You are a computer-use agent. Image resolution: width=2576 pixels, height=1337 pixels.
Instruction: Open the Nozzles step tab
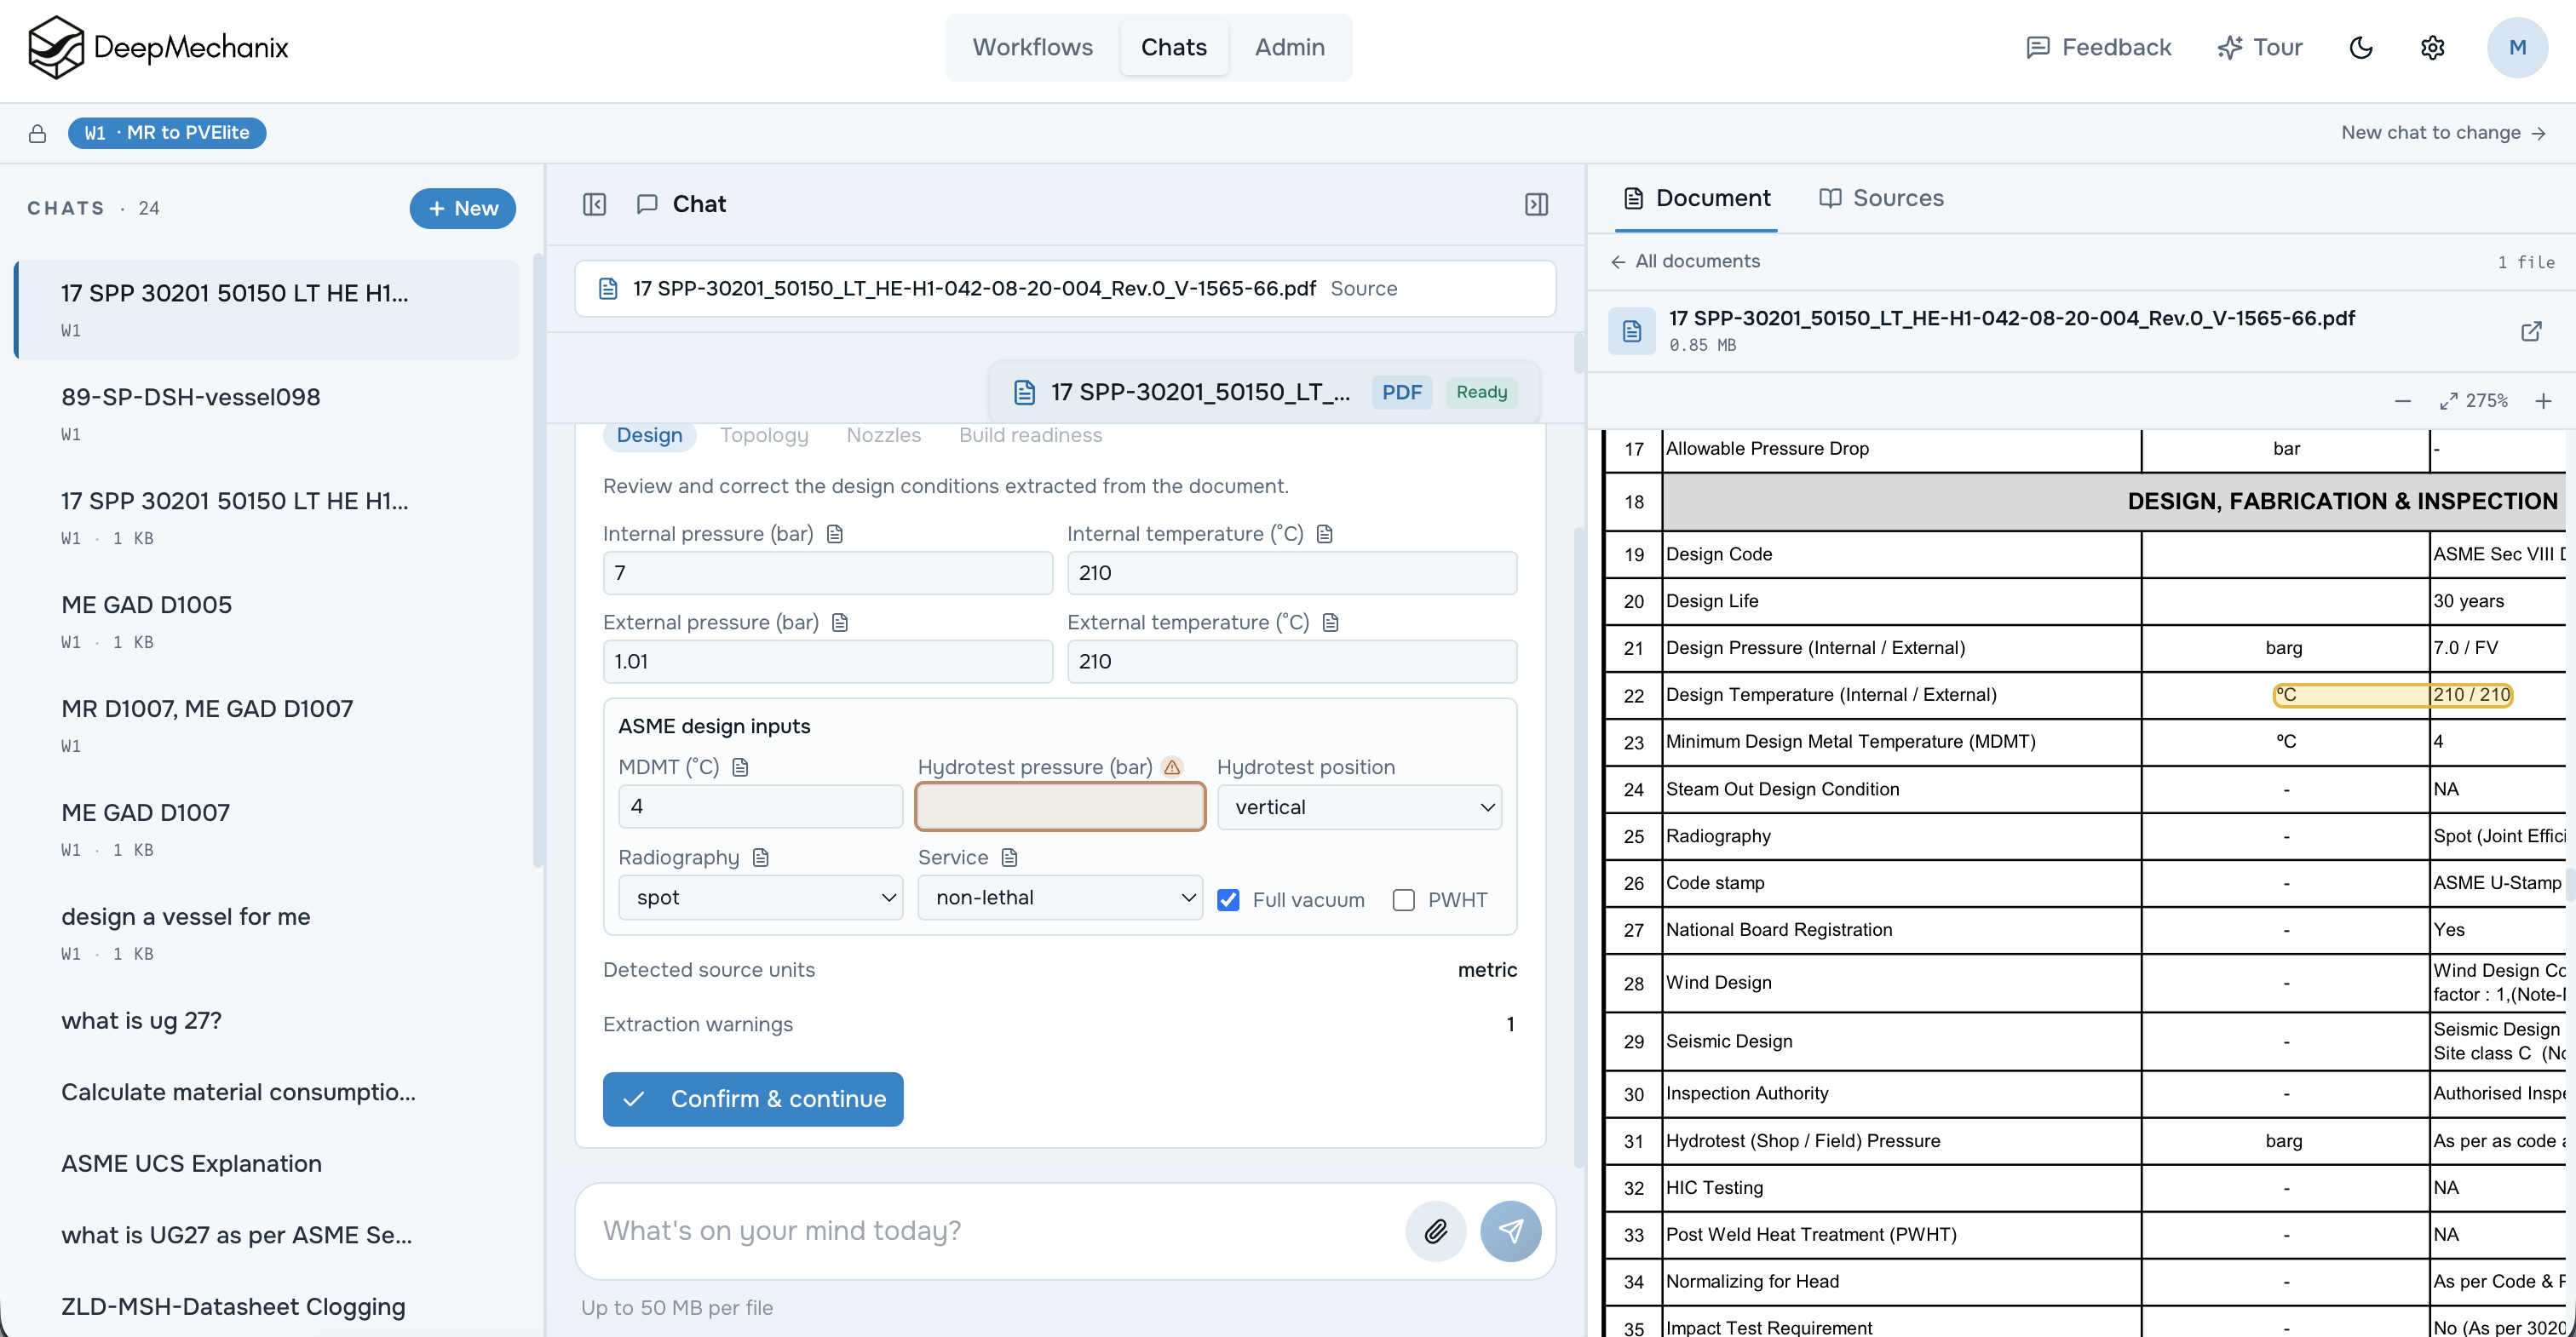(x=884, y=435)
